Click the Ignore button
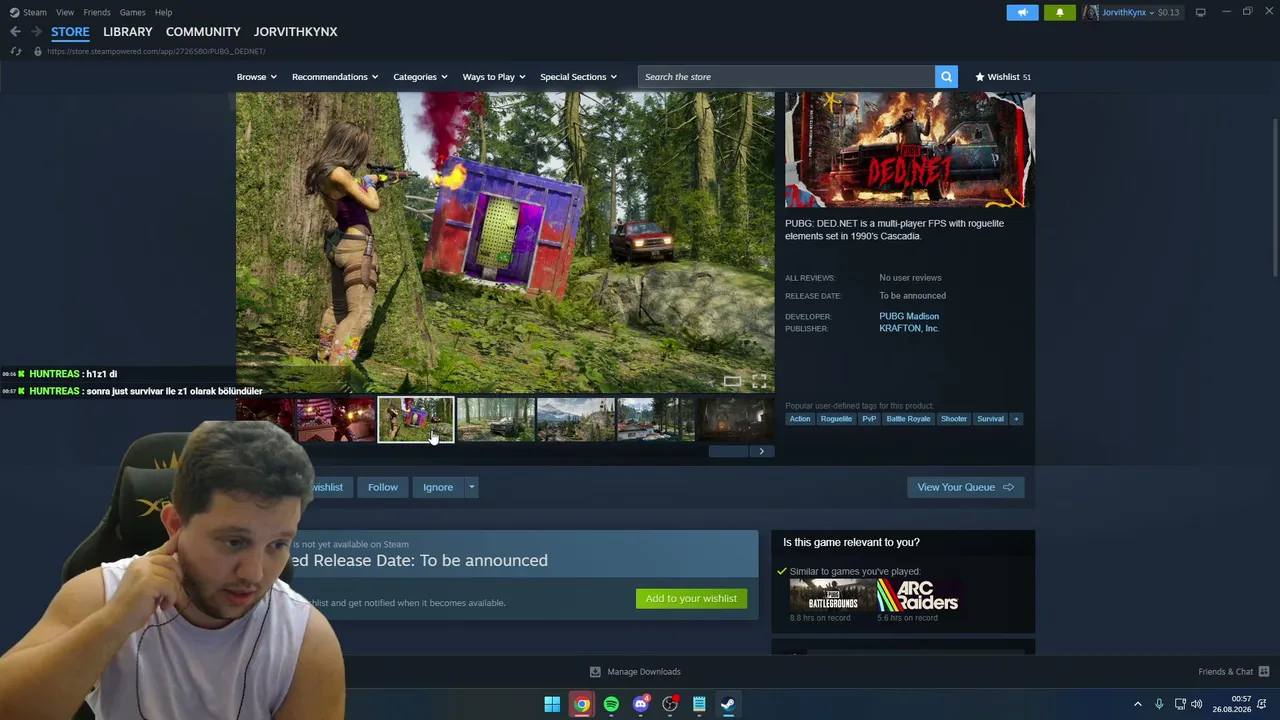Viewport: 1280px width, 720px height. coord(438,487)
